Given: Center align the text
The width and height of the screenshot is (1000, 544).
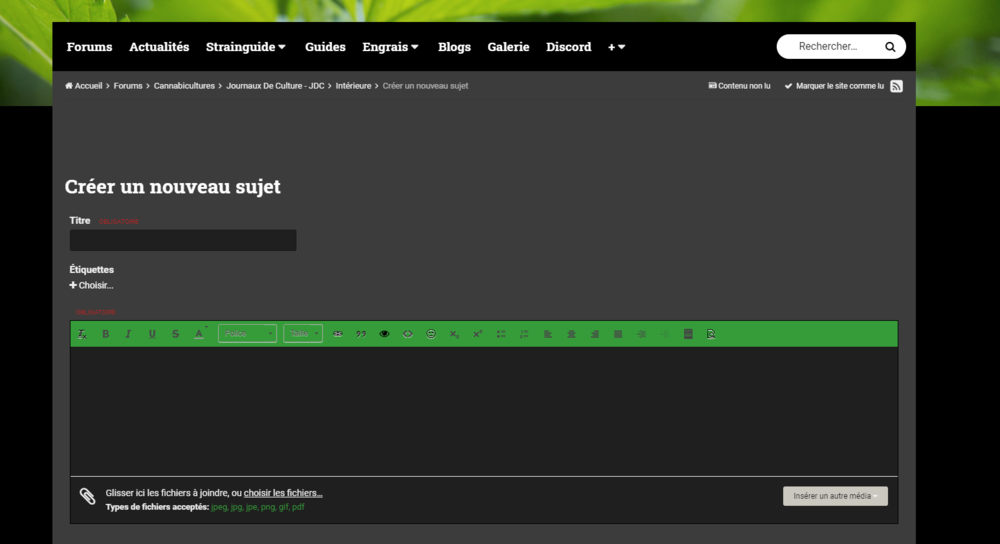Looking at the screenshot, I should click(571, 334).
